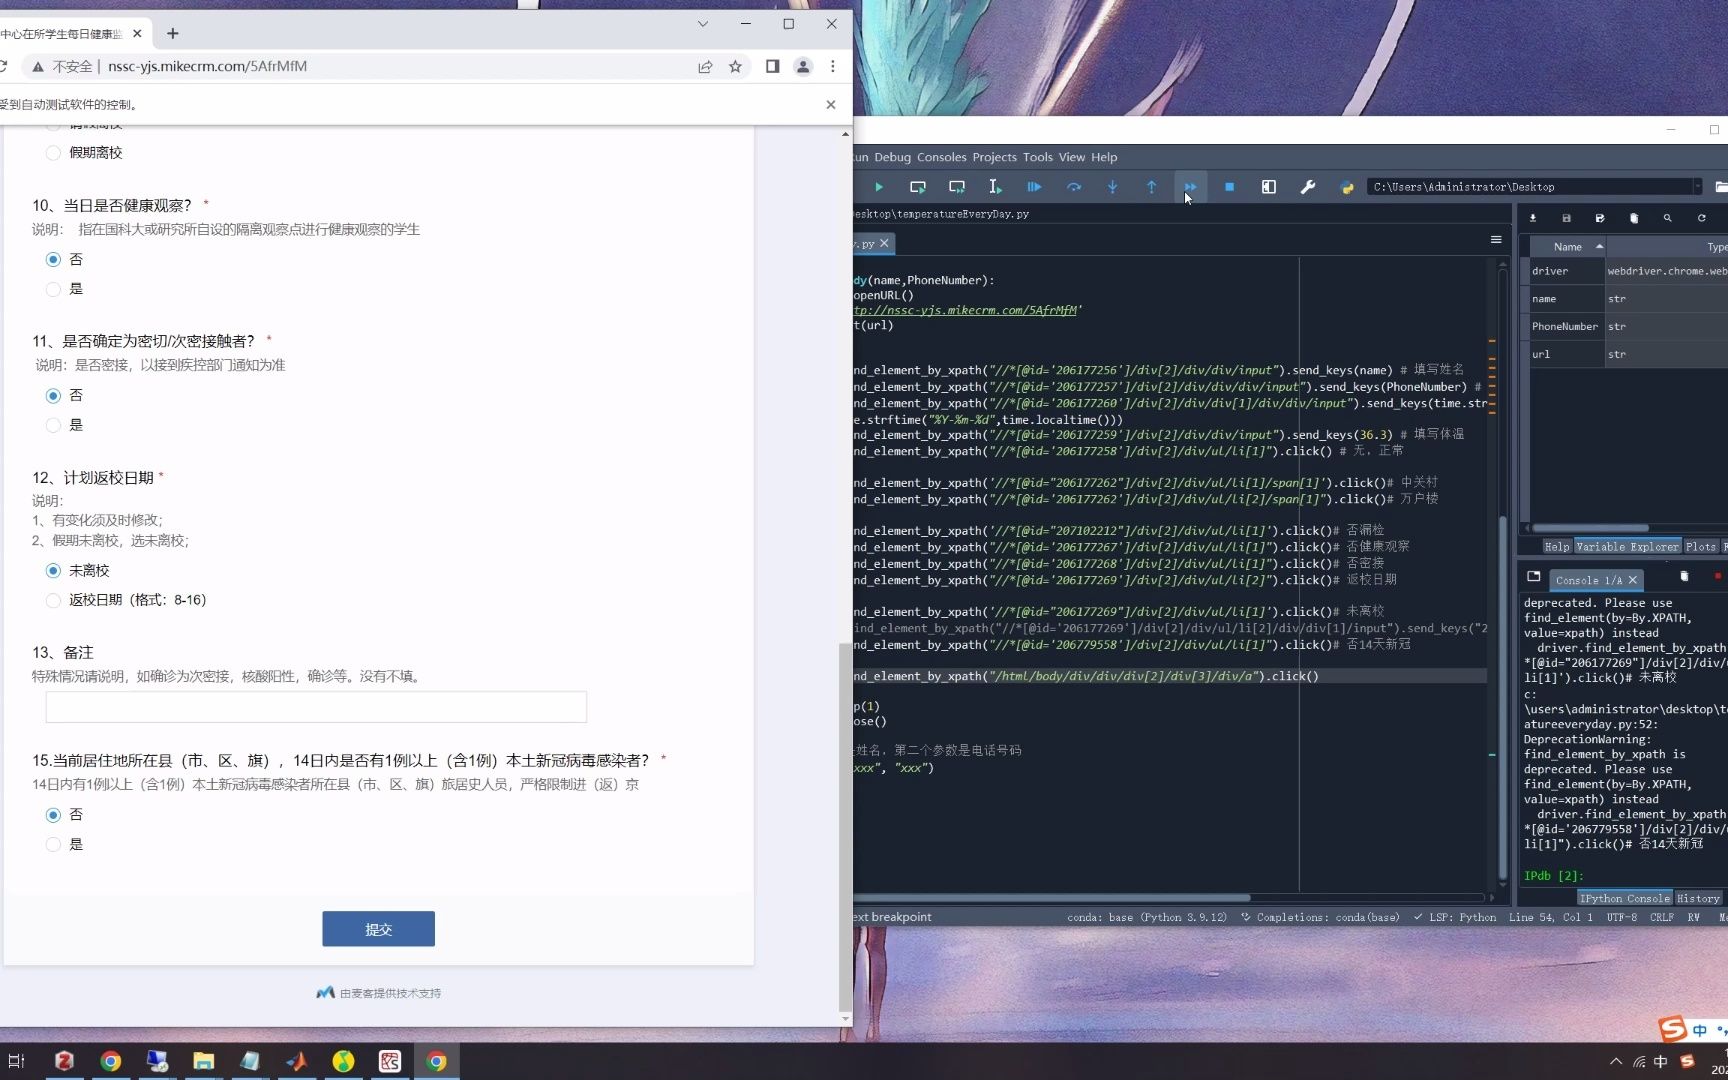This screenshot has height=1080, width=1728.
Task: Run file with Spyder's green play icon
Action: coord(879,187)
